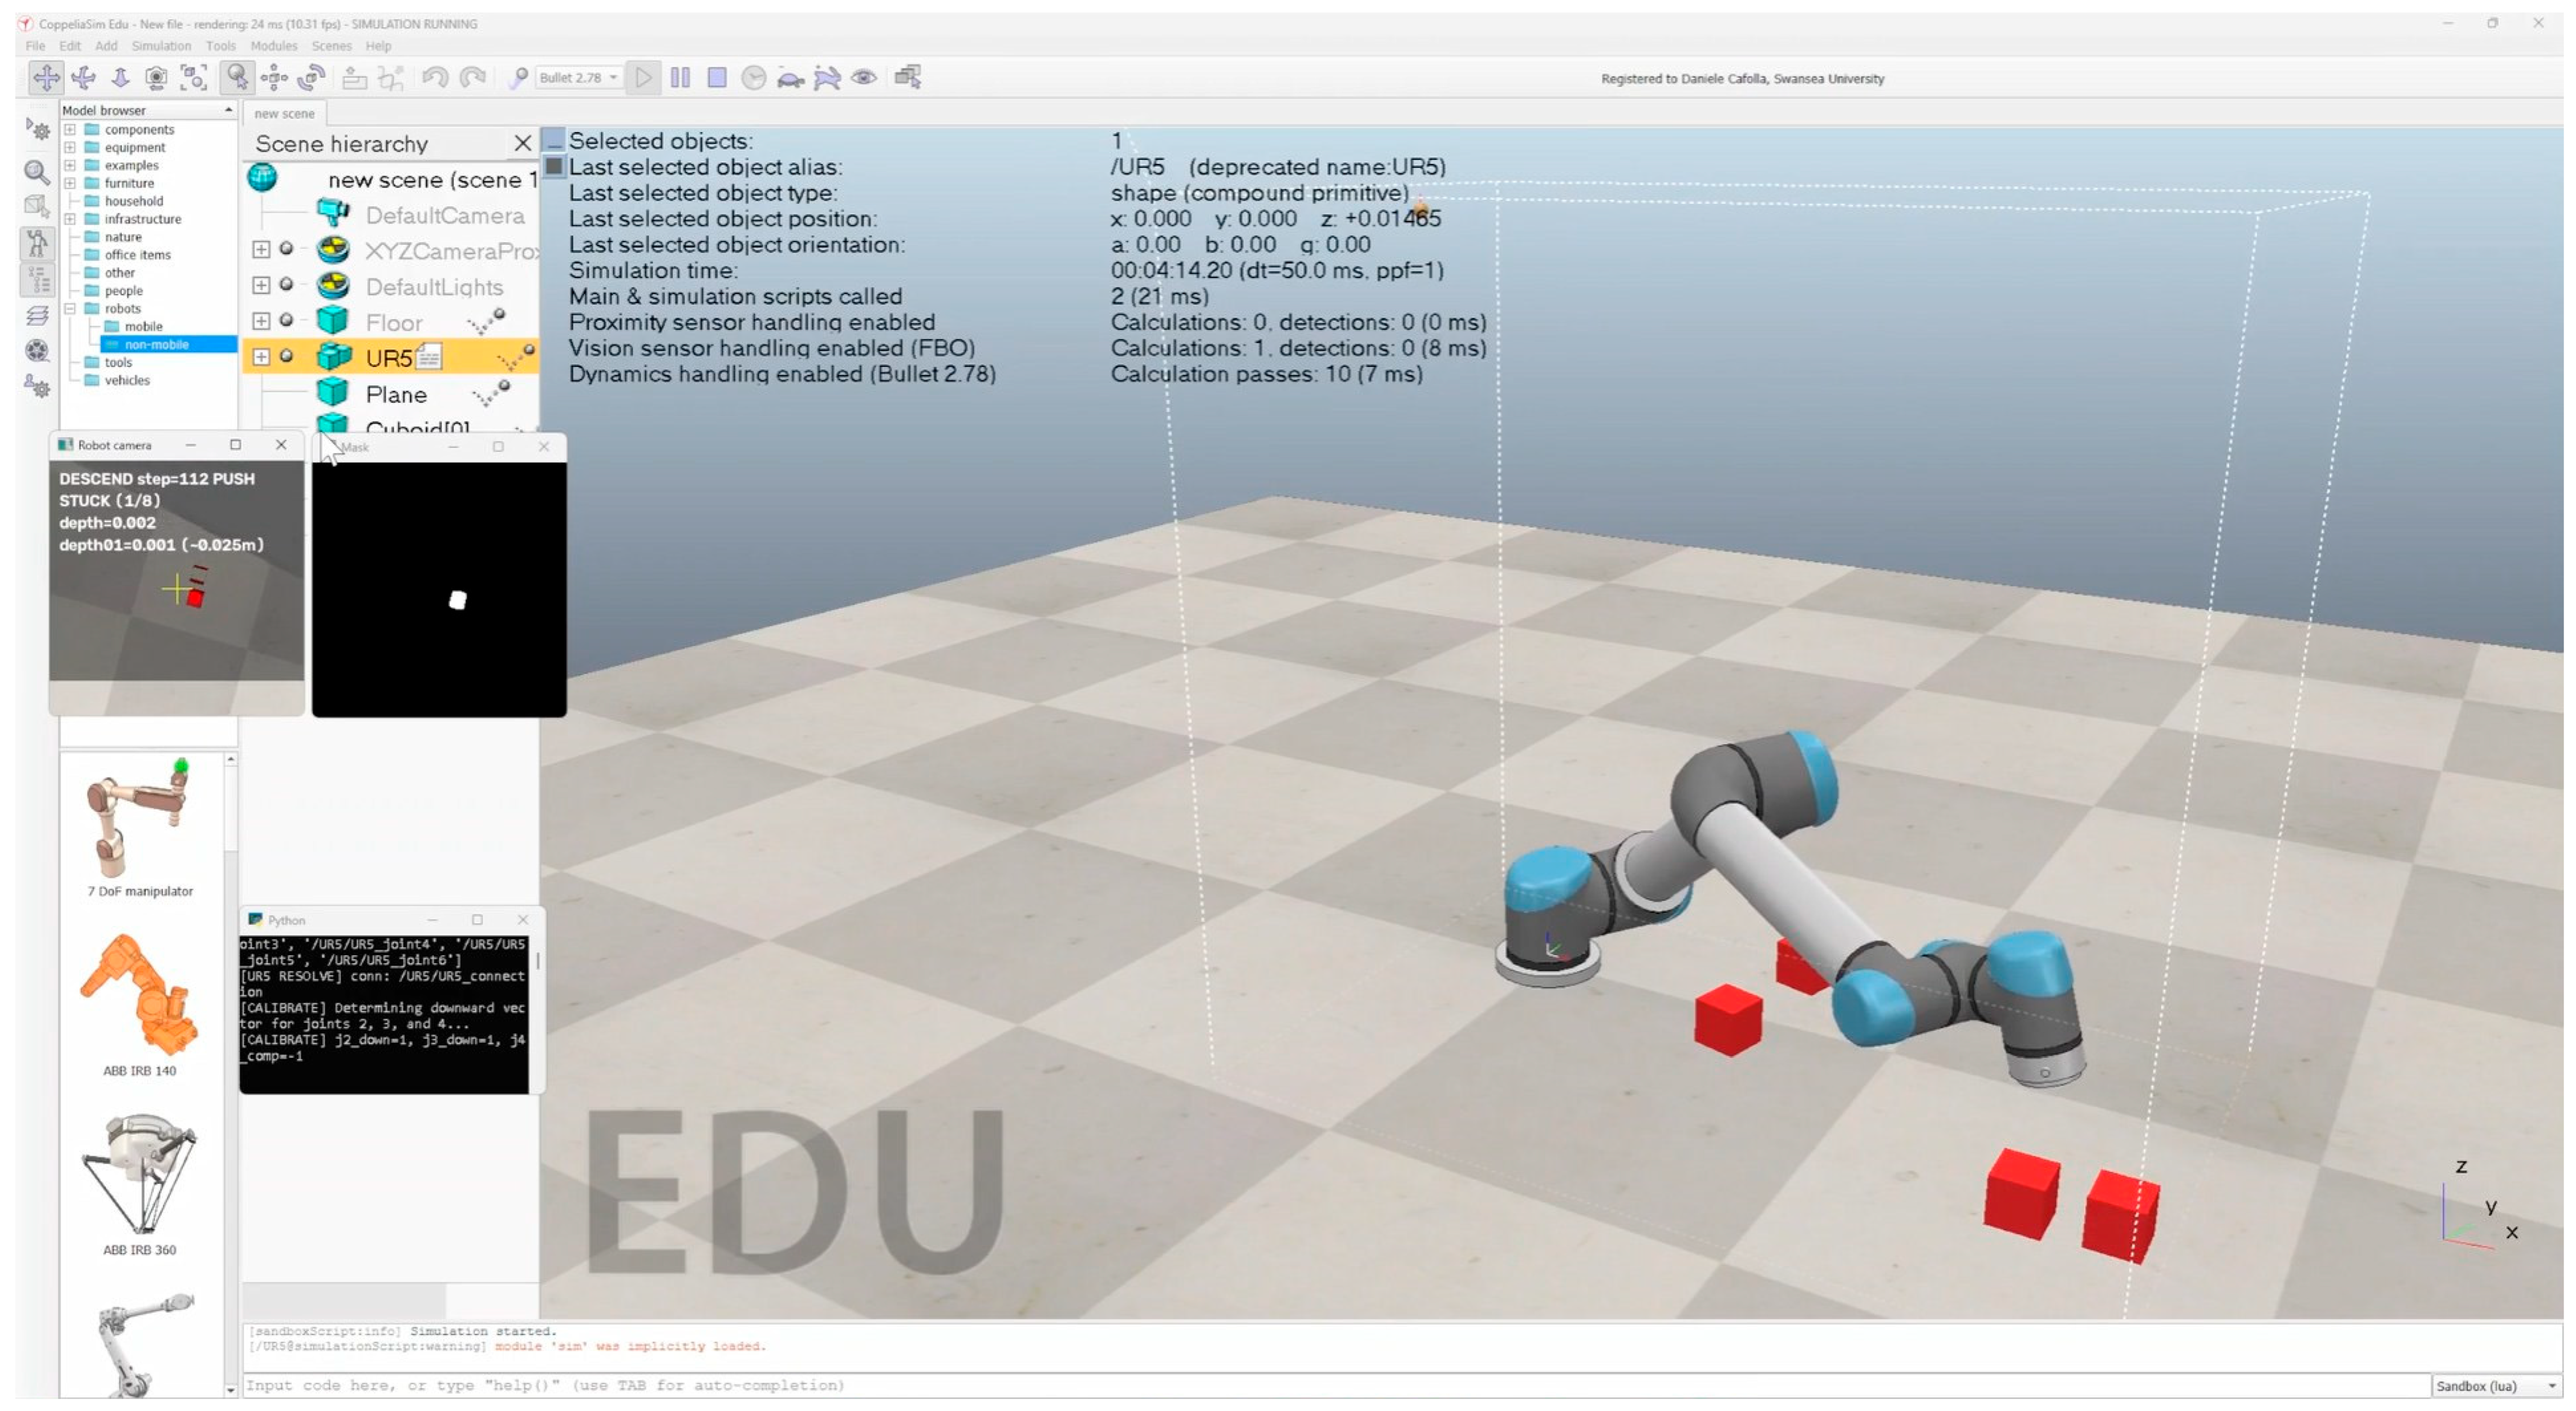Expand the equipment folder in Model browser

coord(70,148)
